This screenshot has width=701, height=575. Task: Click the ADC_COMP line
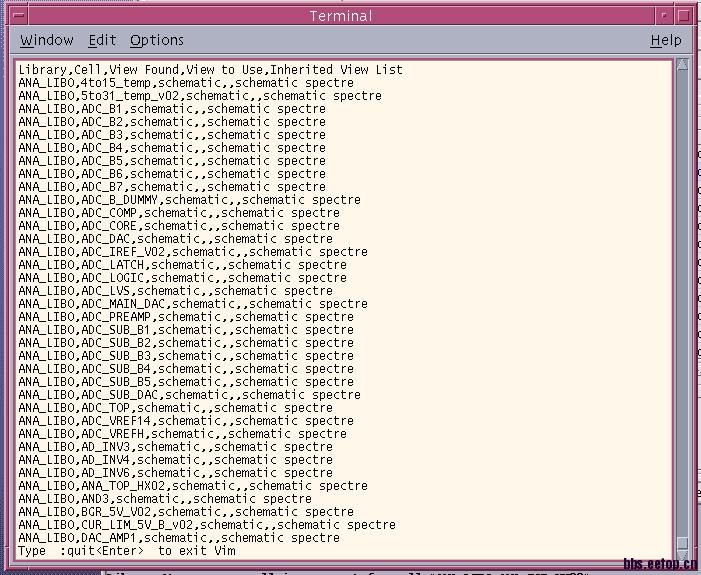pyautogui.click(x=179, y=212)
